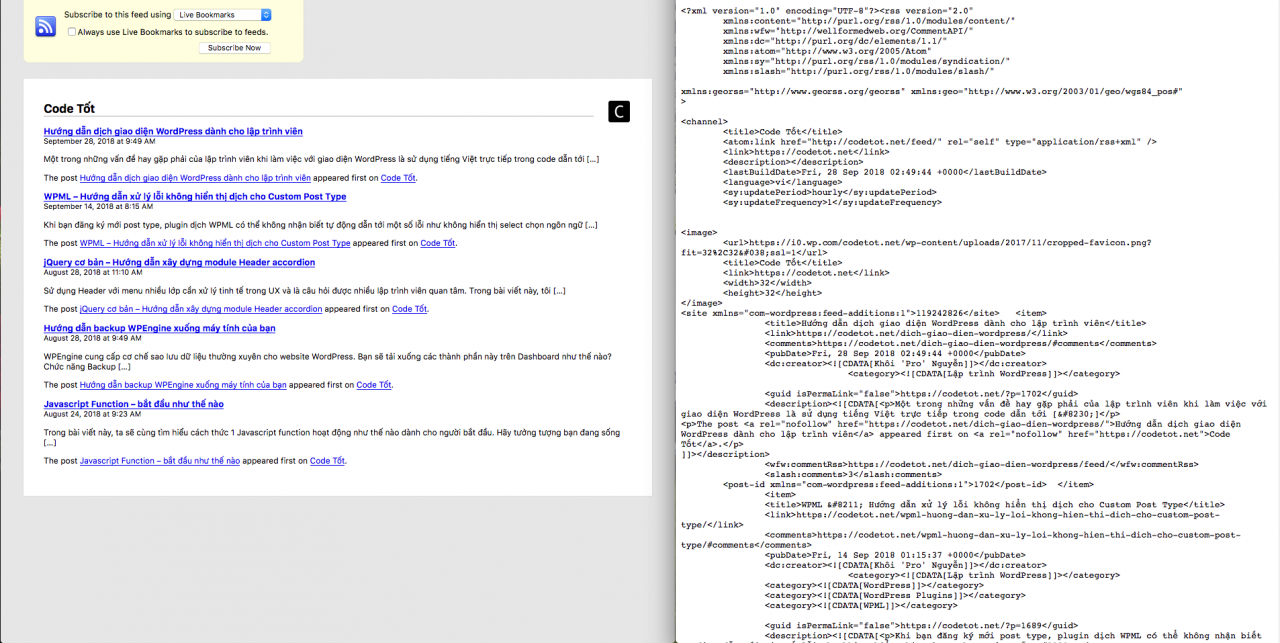This screenshot has height=643, width=1280.
Task: Click the '<wfw:commentRss>' line in XML source
Action: point(982,464)
